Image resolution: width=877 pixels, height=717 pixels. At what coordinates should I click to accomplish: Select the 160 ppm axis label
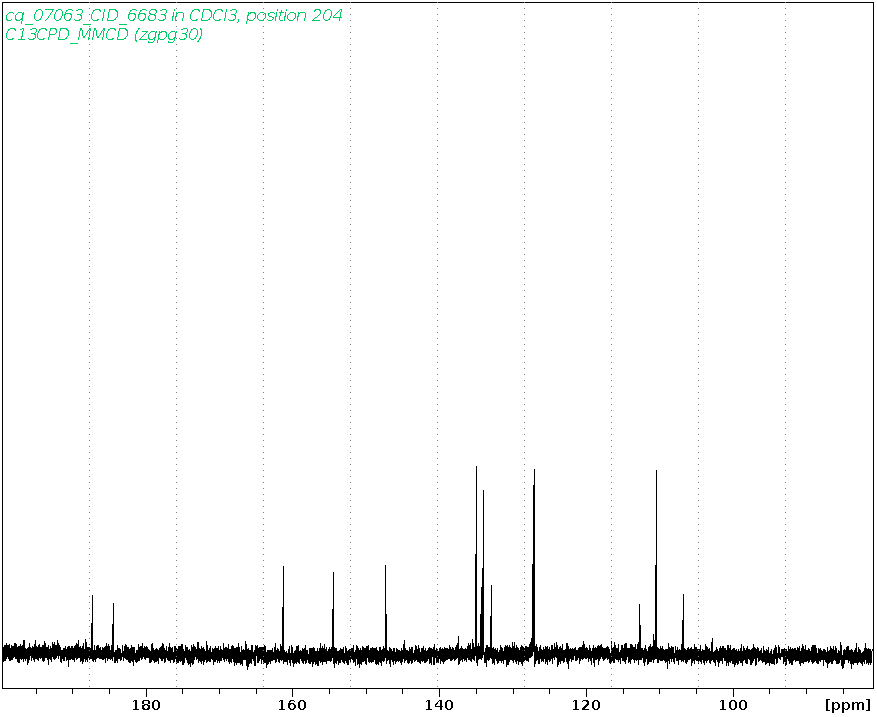click(x=293, y=705)
